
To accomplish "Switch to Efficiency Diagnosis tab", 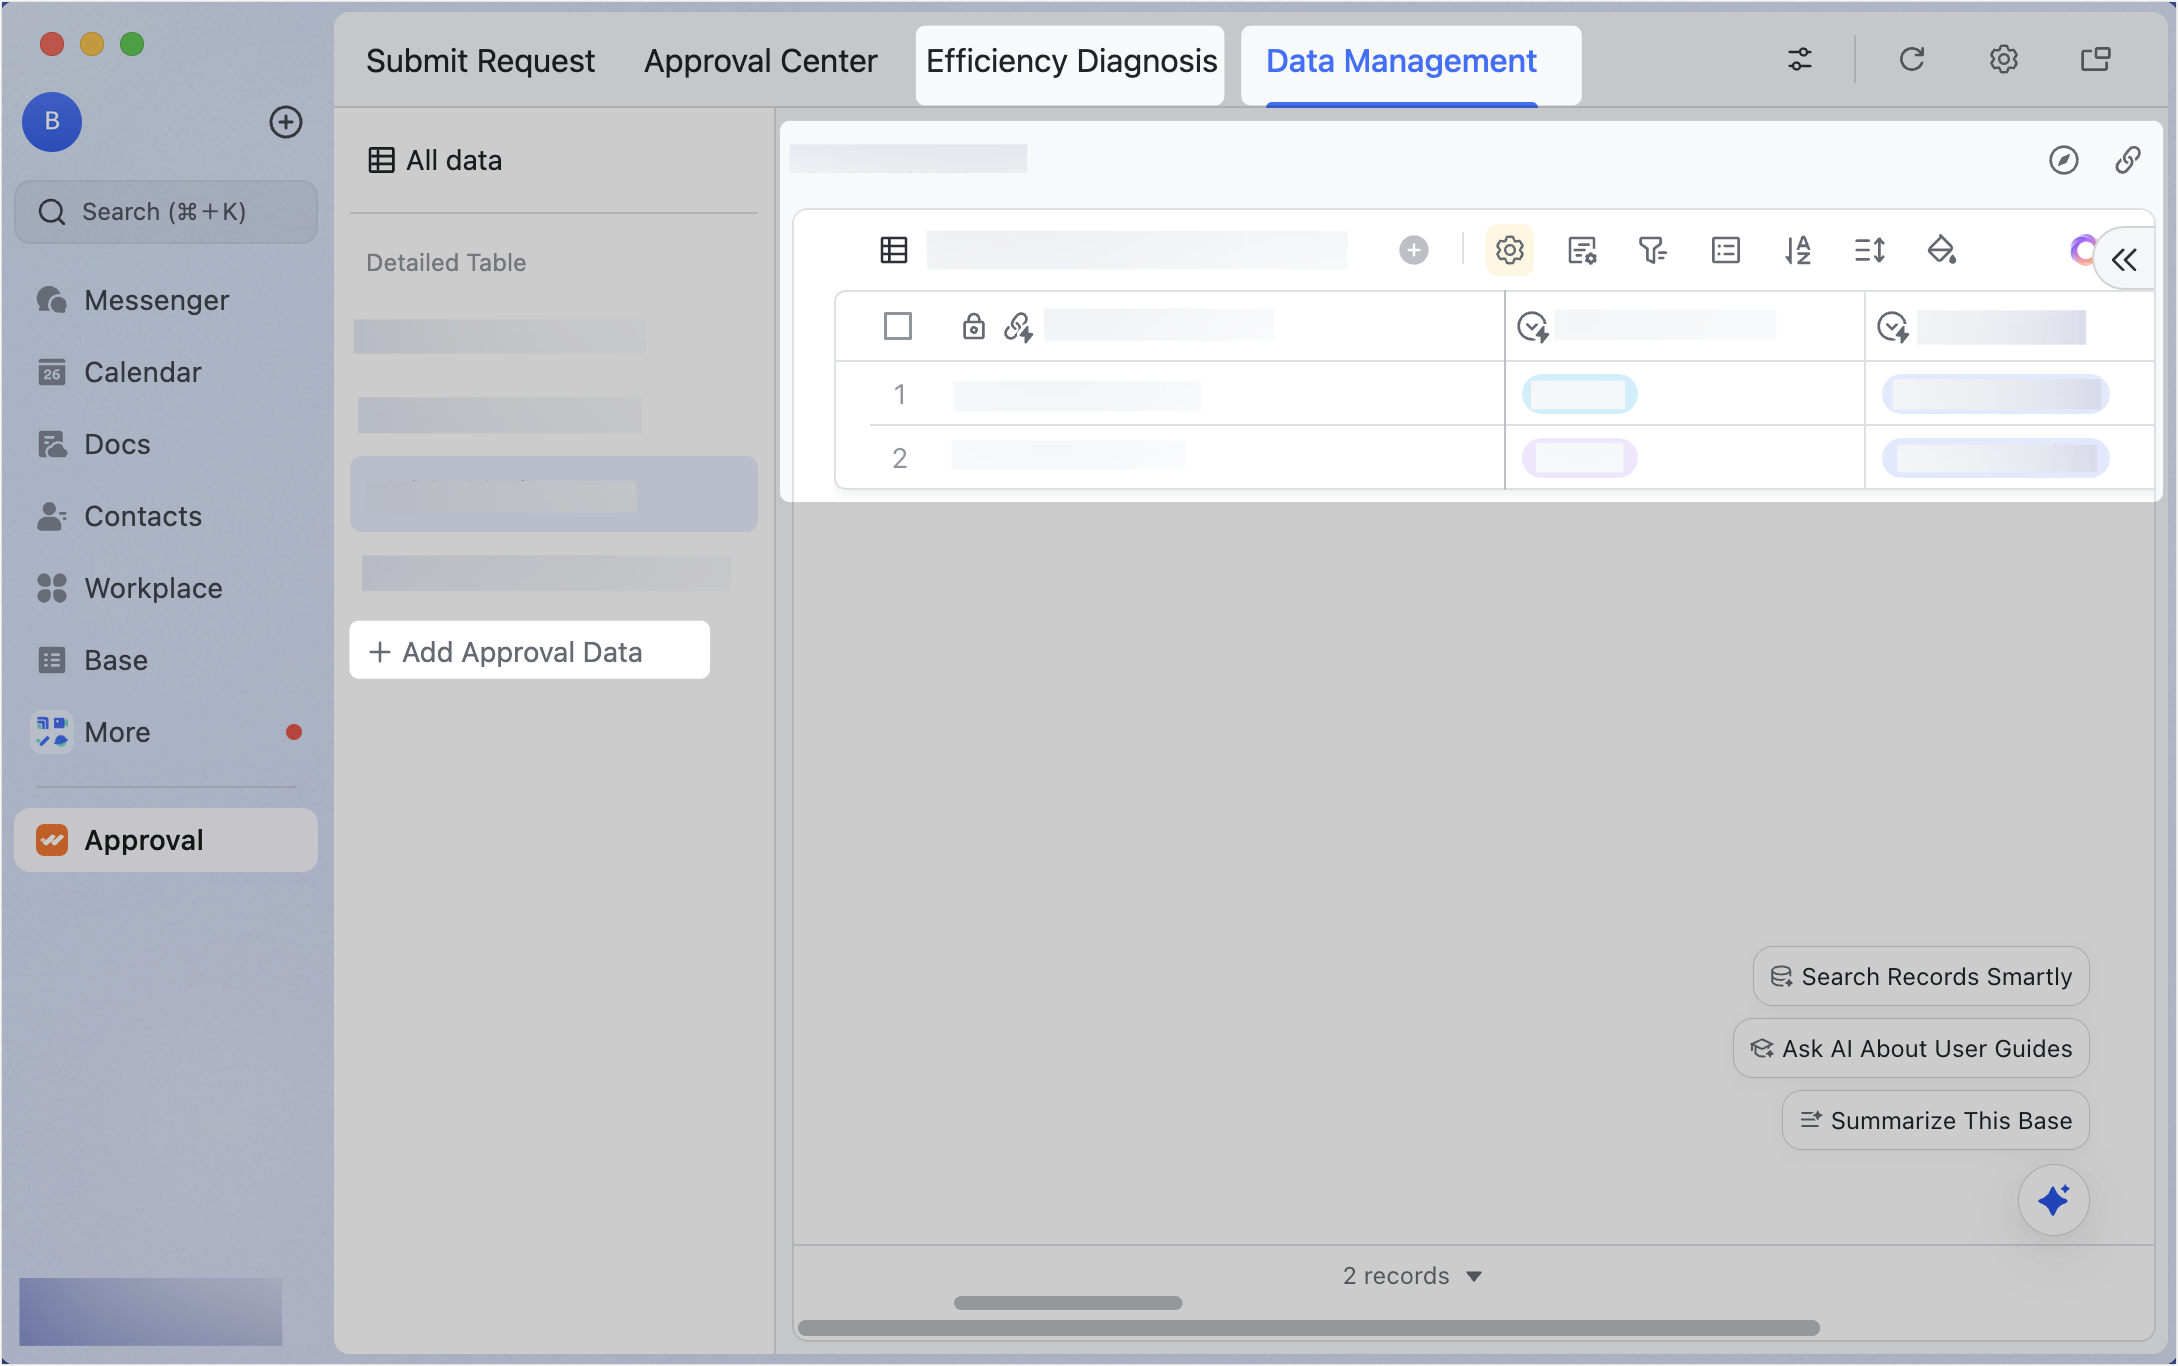I will click(1071, 61).
